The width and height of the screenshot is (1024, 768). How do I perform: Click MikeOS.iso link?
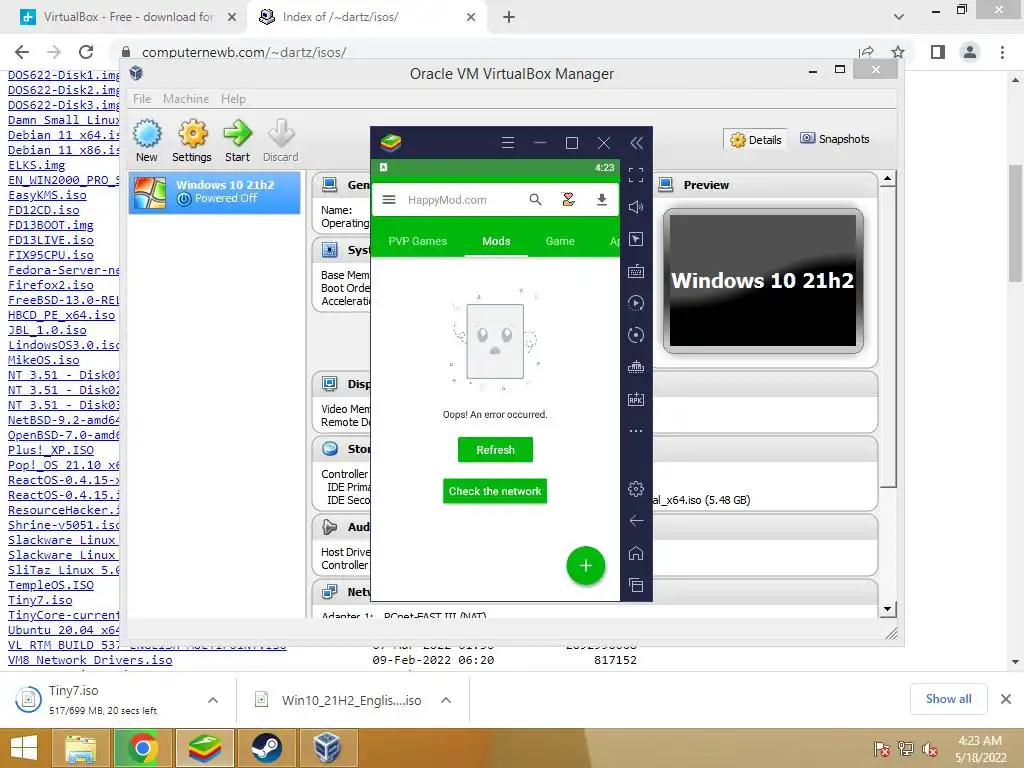pyautogui.click(x=44, y=360)
